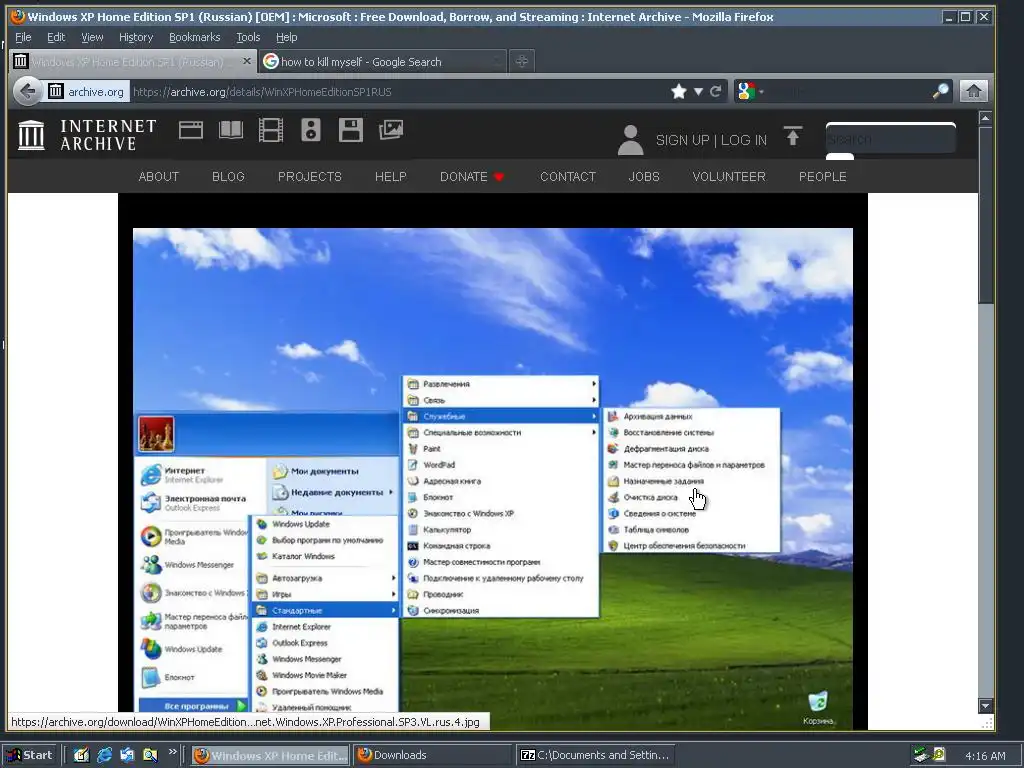Image resolution: width=1024 pixels, height=768 pixels.
Task: Click the third Quick Launch icon
Action: click(127, 755)
